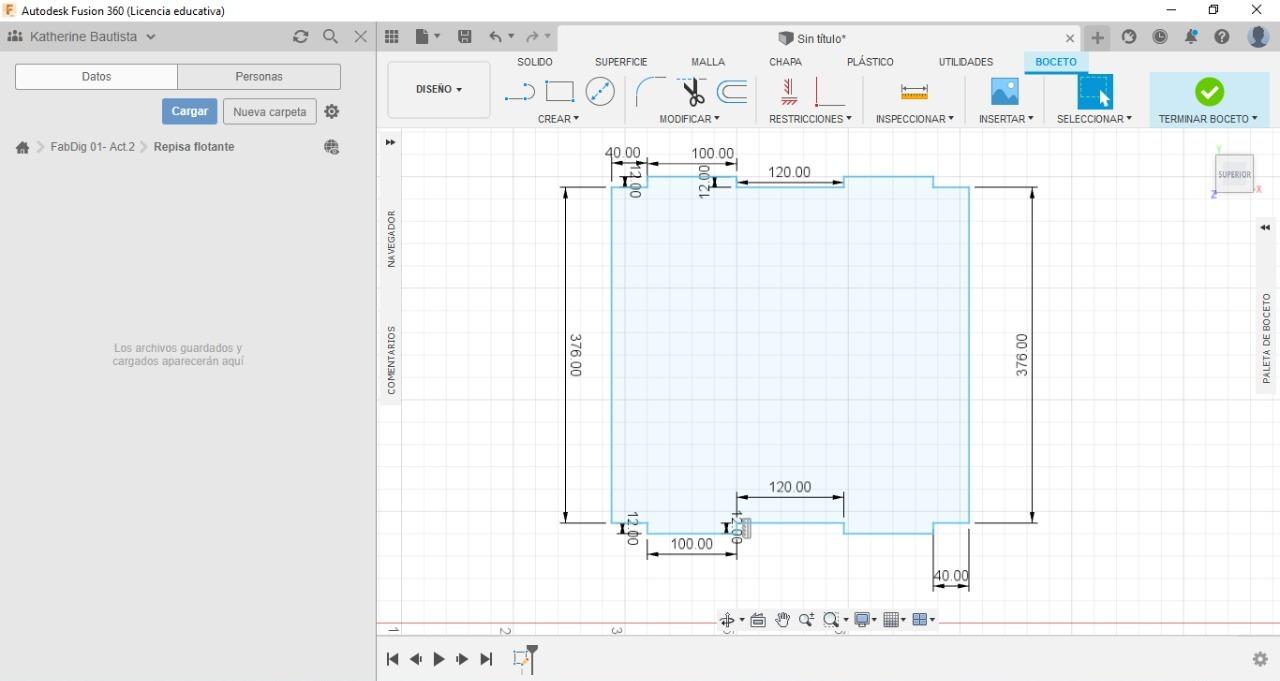Activate the window Select tool icon
1280x681 pixels.
click(1095, 92)
